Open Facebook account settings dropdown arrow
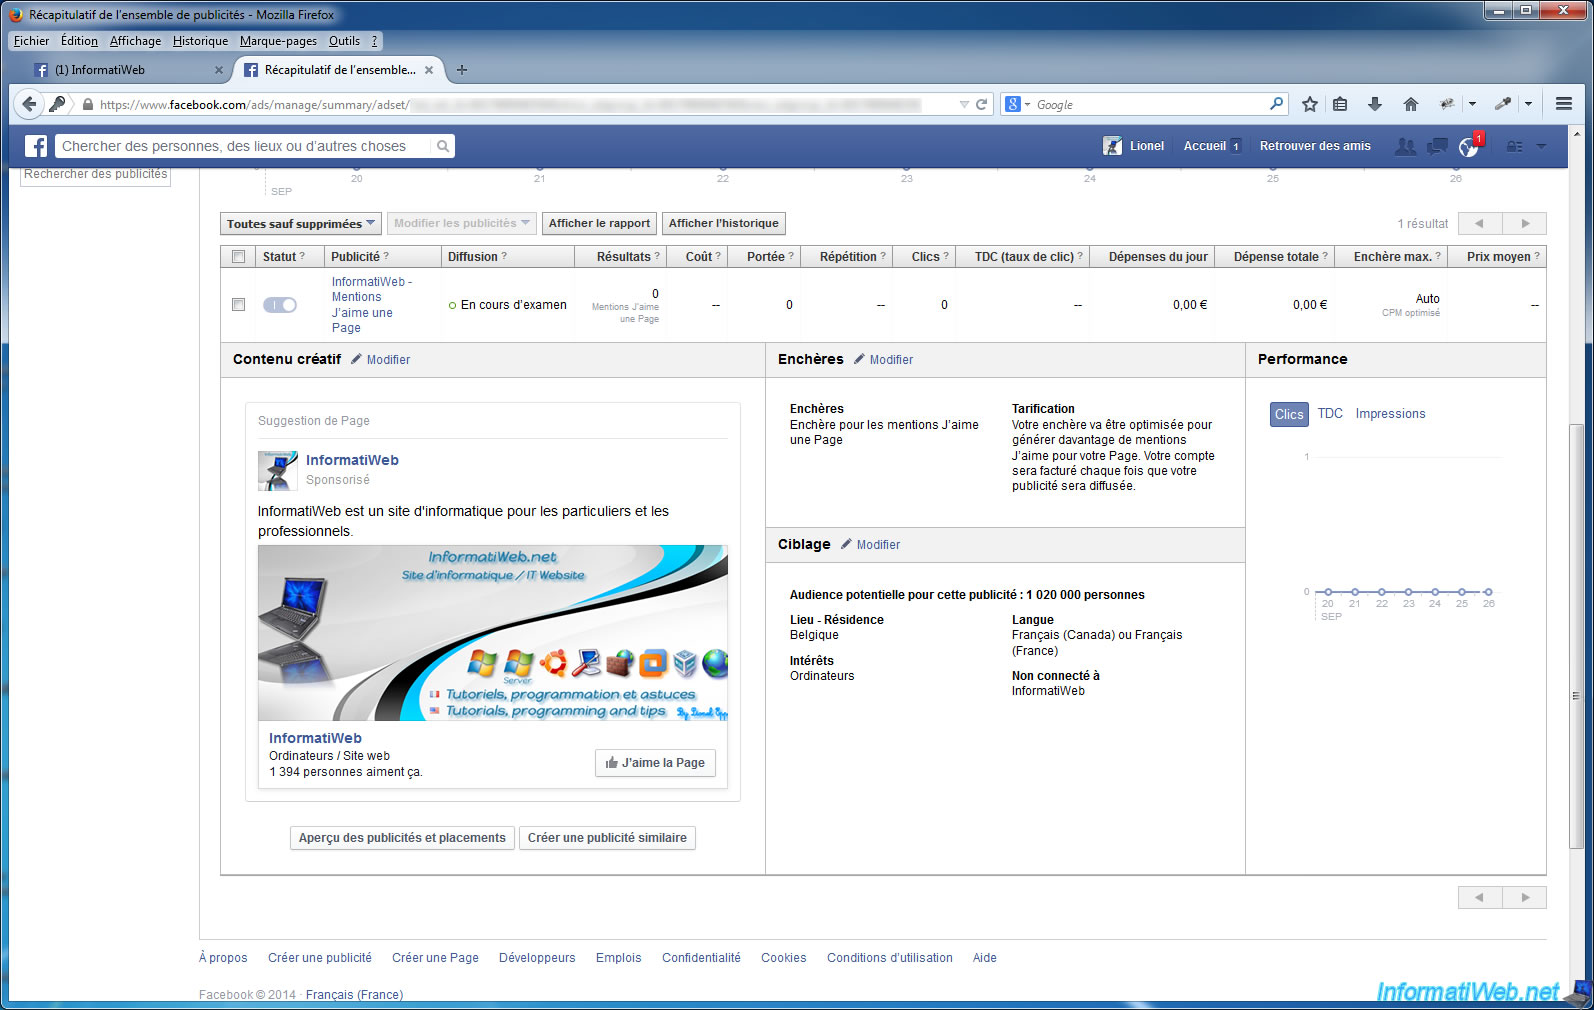This screenshot has height=1010, width=1594. pos(1541,147)
